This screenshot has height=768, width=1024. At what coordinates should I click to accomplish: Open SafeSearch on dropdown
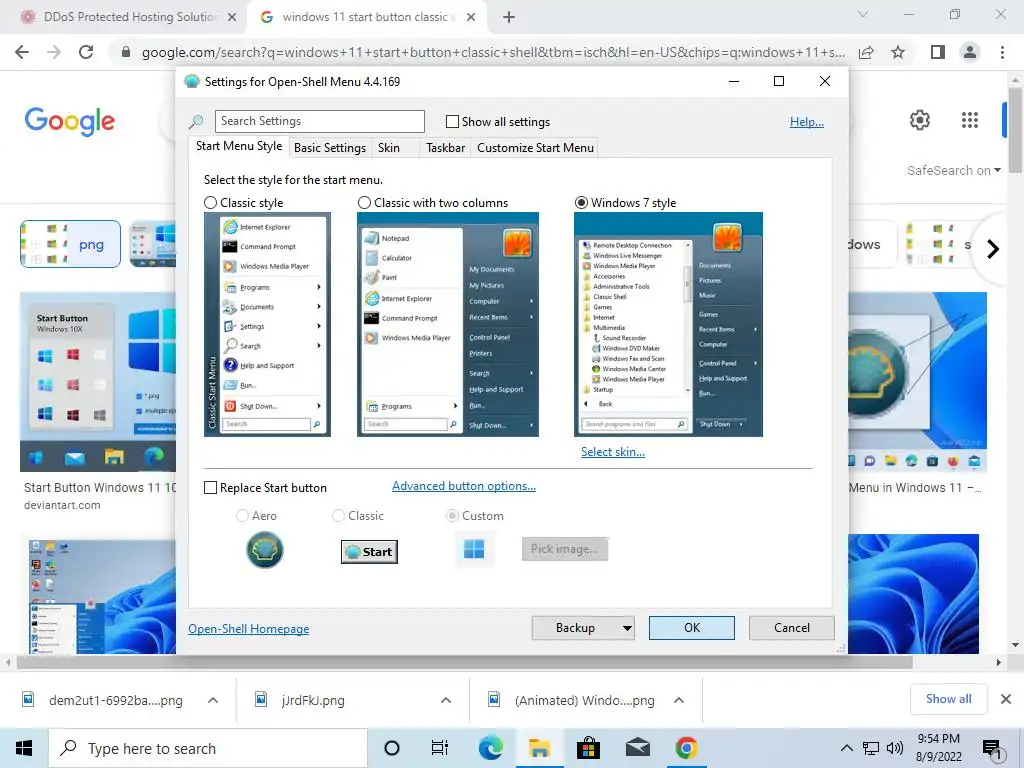[953, 170]
